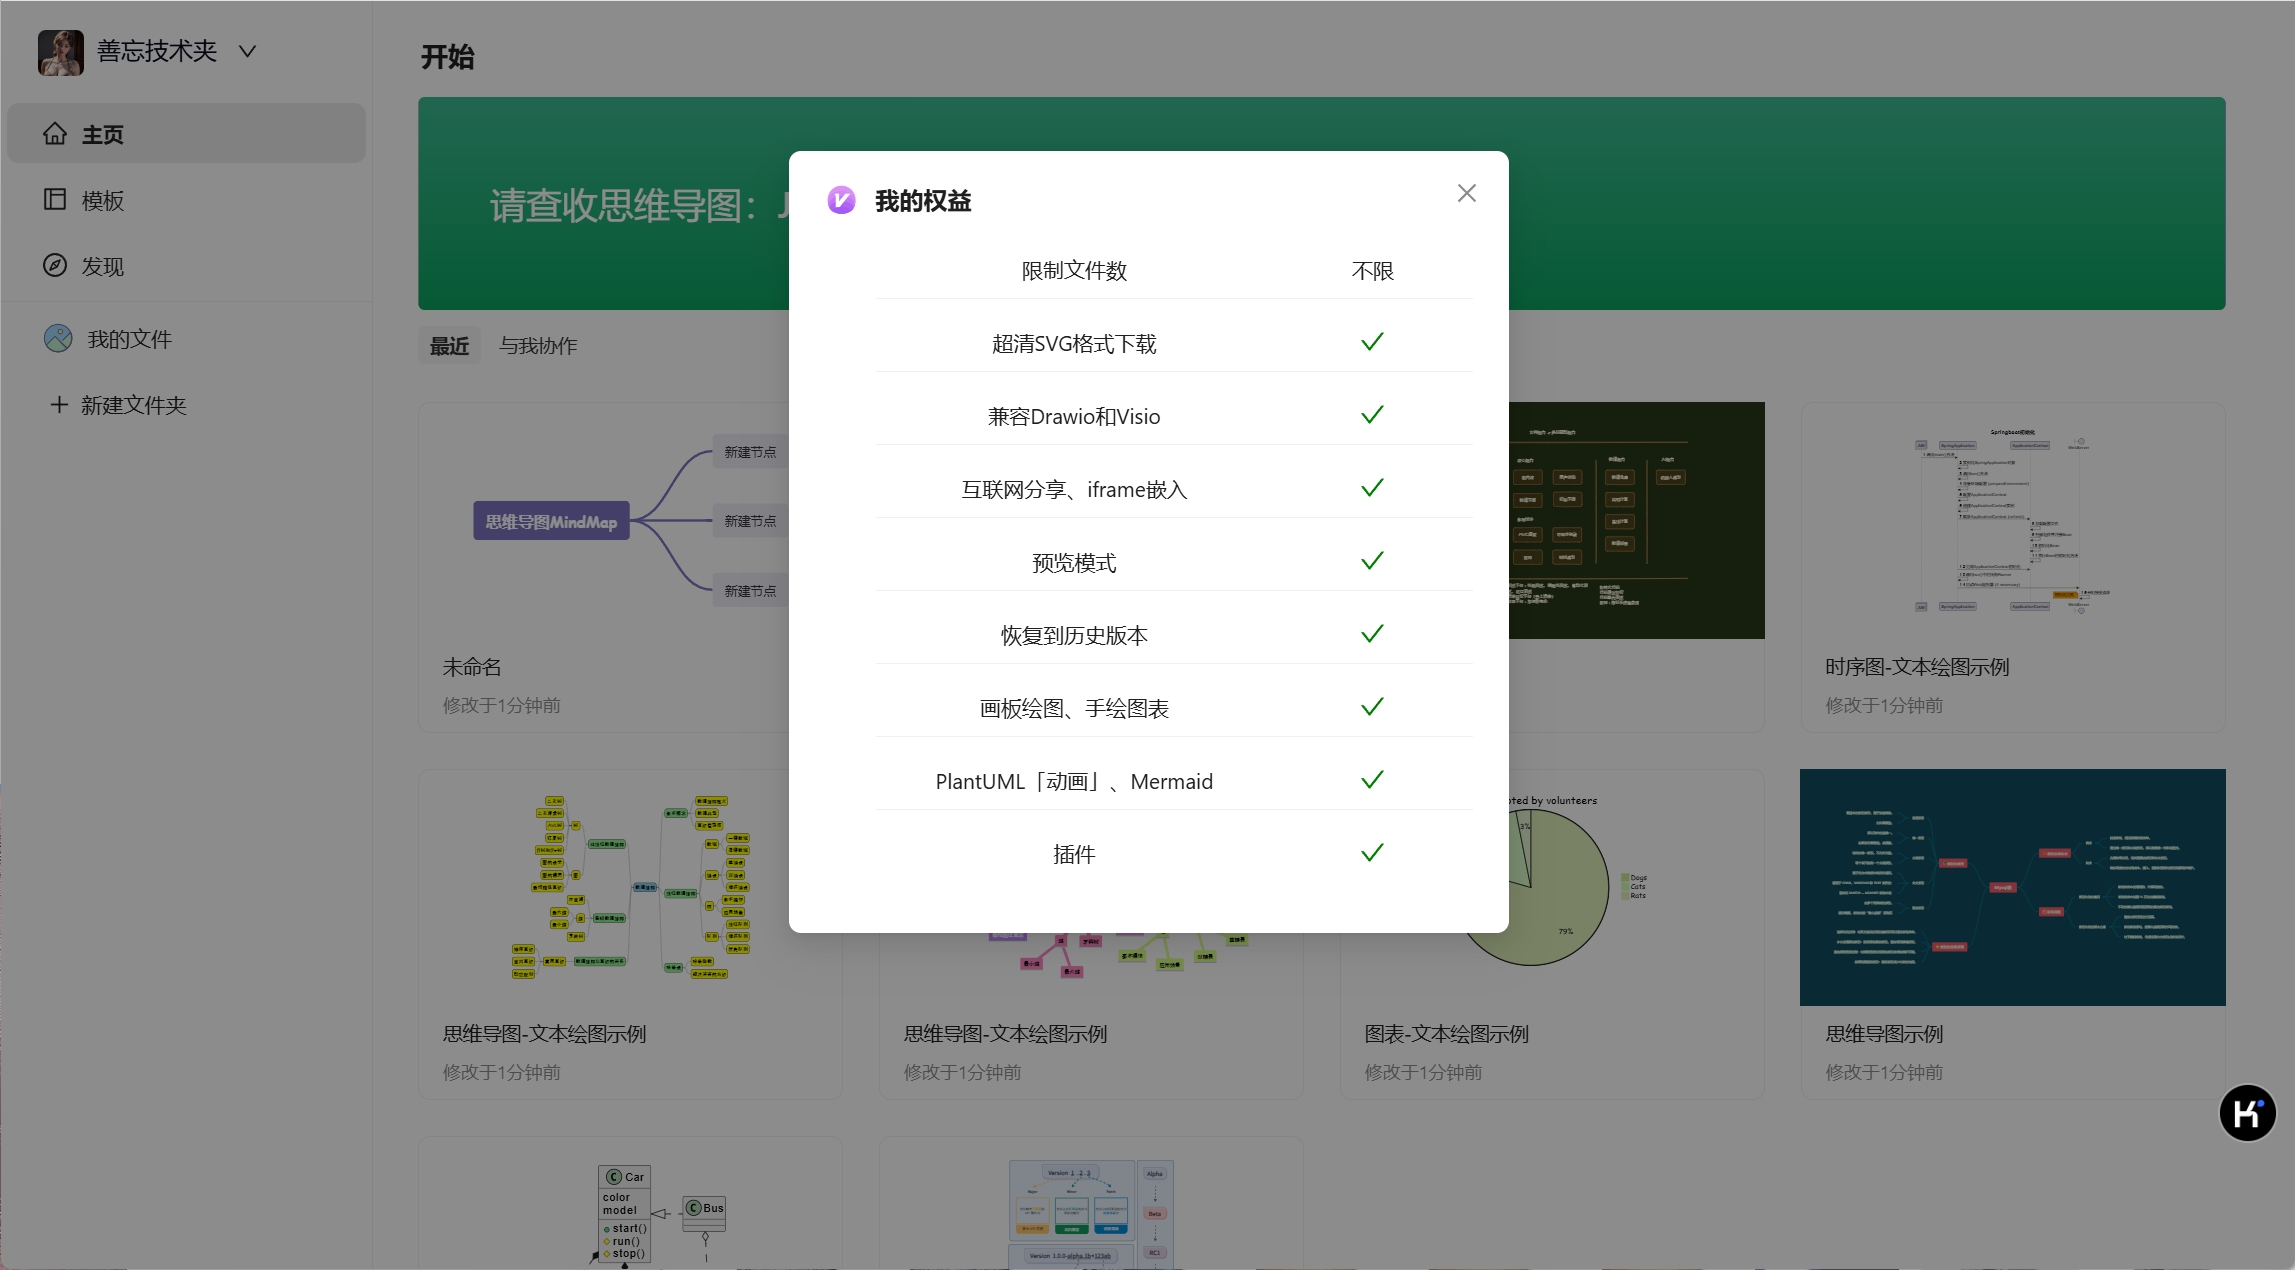Open the yellow-green 思维导图-文本绘图示例 thumbnail
This screenshot has height=1270, width=2295.
(x=630, y=887)
